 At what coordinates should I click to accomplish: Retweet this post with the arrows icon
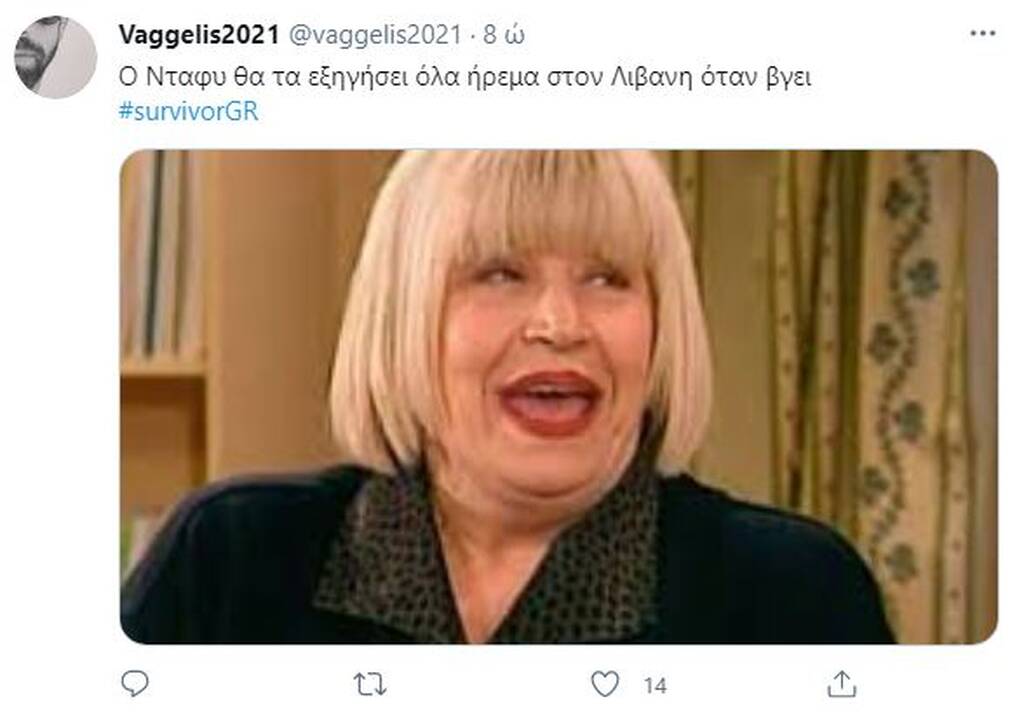370,685
